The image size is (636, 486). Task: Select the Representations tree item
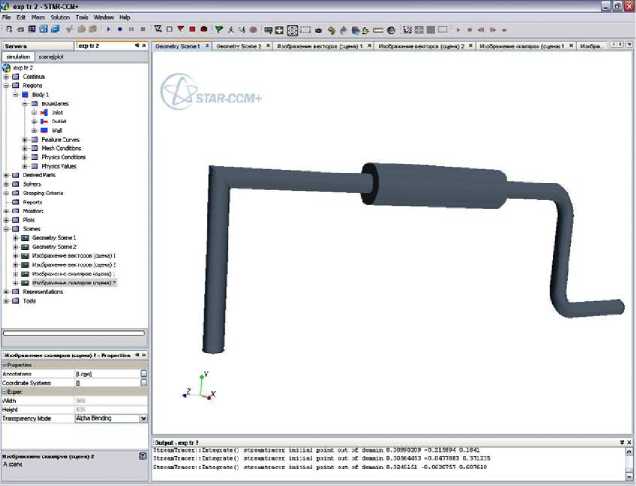click(43, 292)
